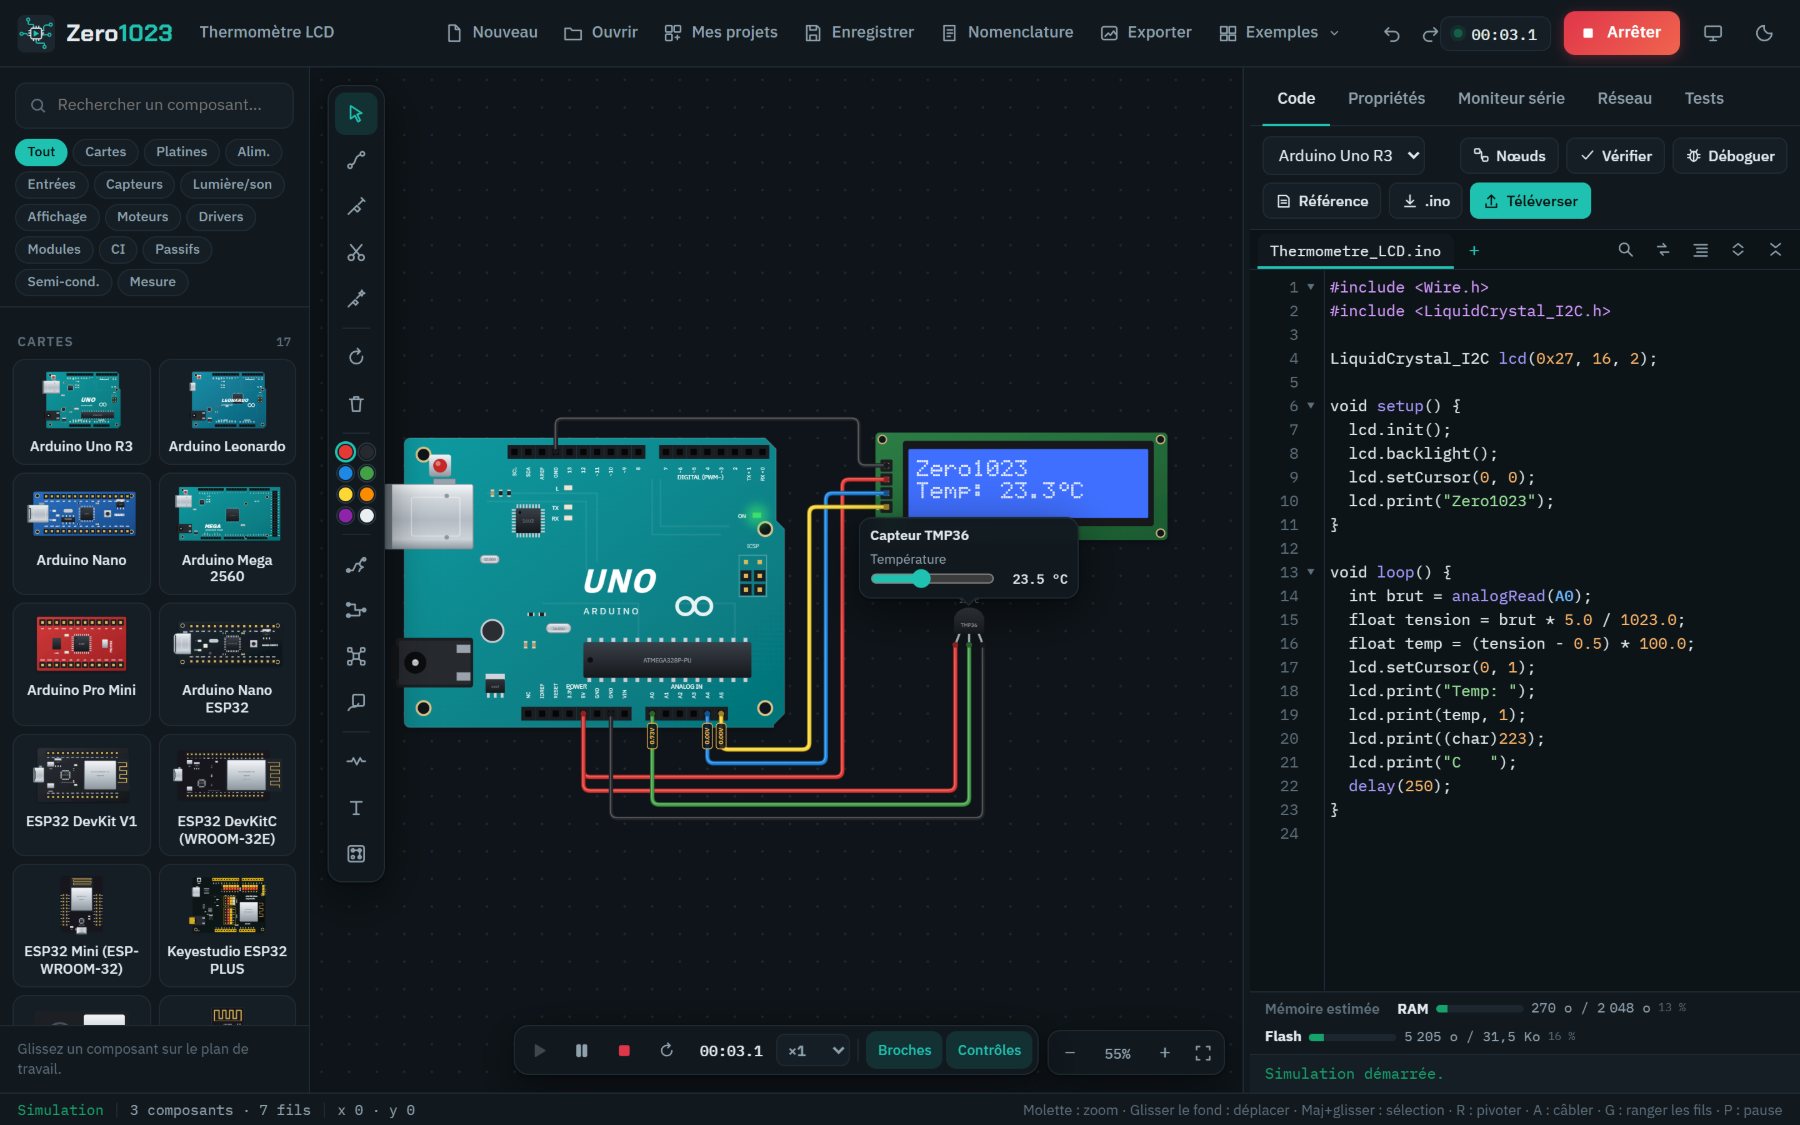Restart the simulation

click(666, 1051)
